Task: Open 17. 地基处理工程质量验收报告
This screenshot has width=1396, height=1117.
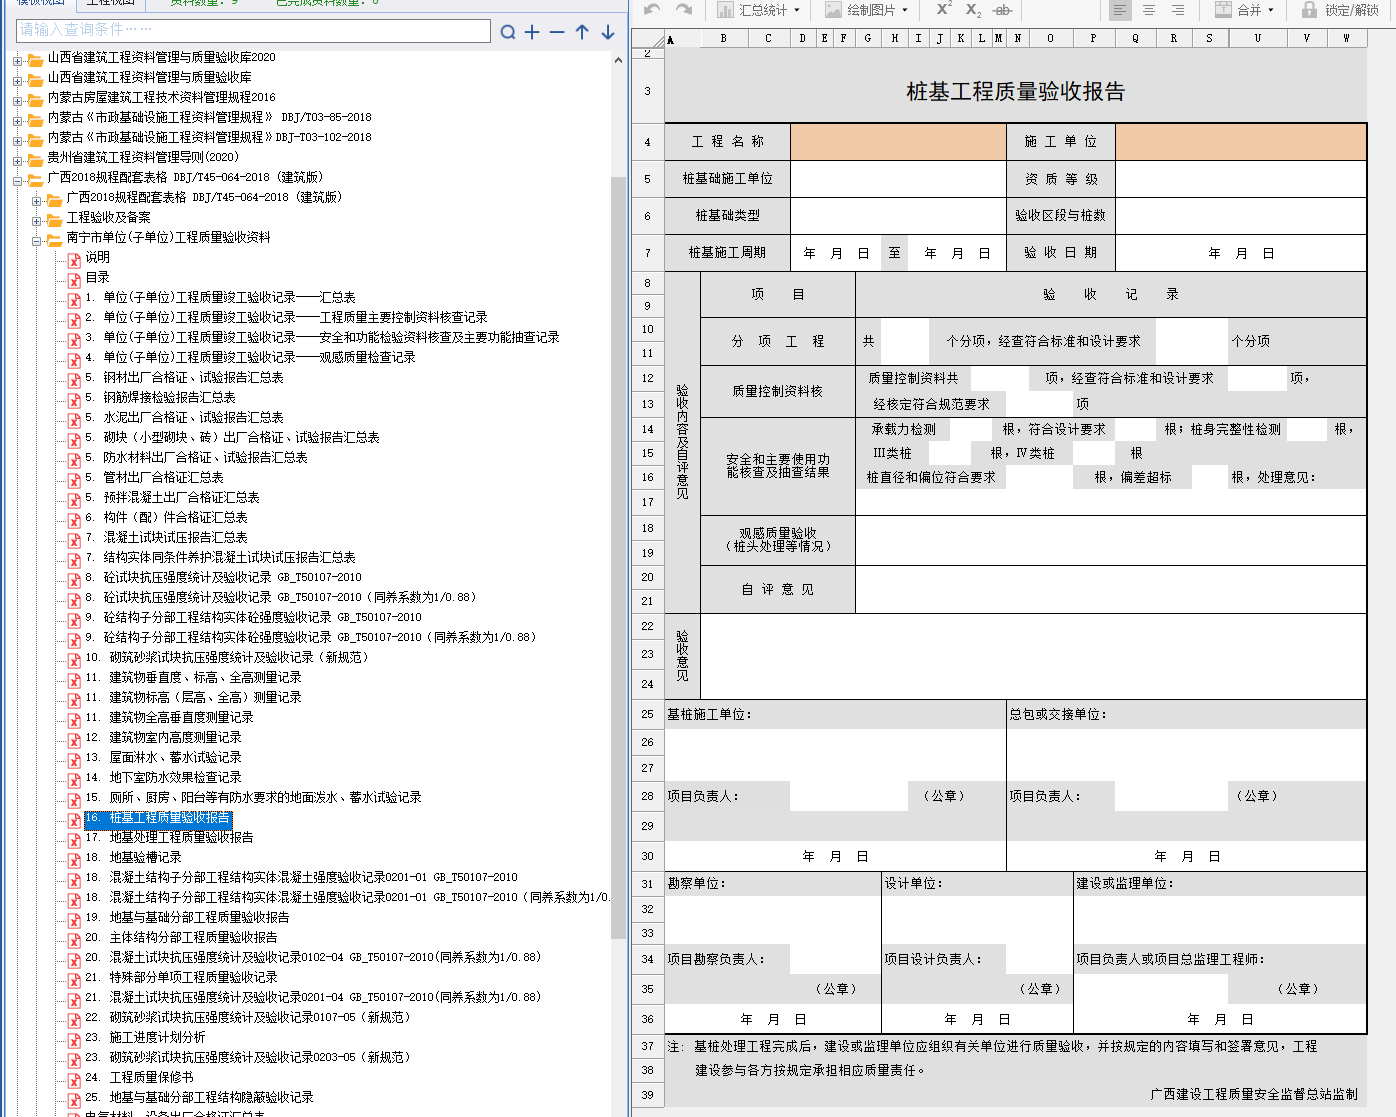Action: 169,837
